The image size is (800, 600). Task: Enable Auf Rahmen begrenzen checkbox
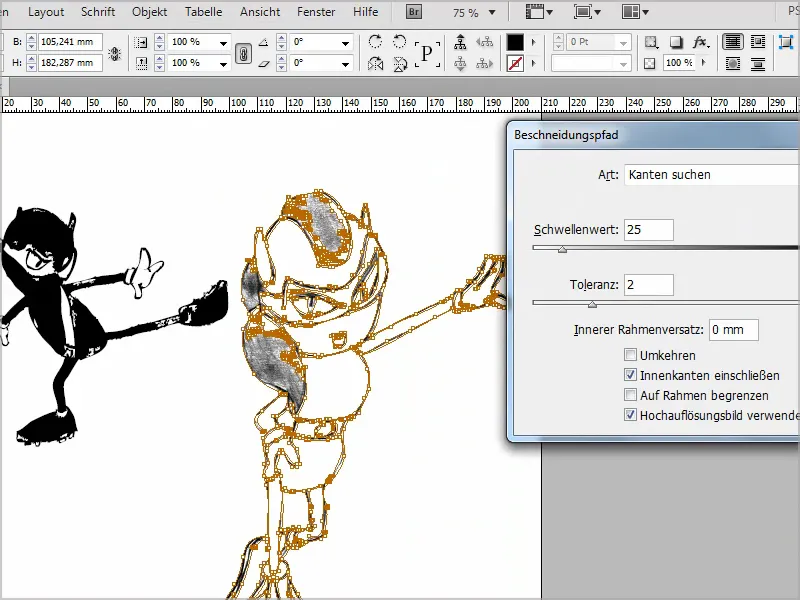point(631,395)
